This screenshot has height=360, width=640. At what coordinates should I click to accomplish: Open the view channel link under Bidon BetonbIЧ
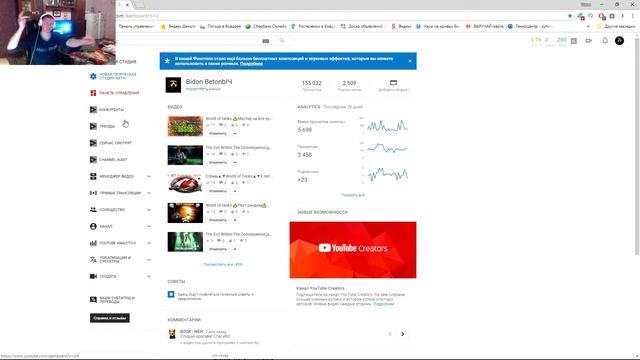point(203,89)
